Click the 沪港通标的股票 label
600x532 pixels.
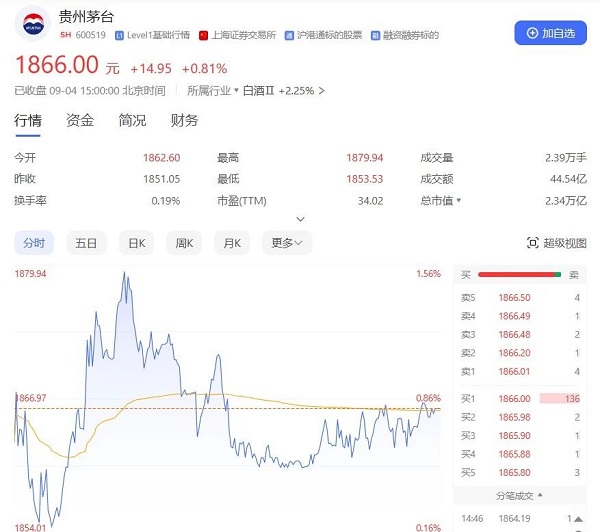click(329, 35)
